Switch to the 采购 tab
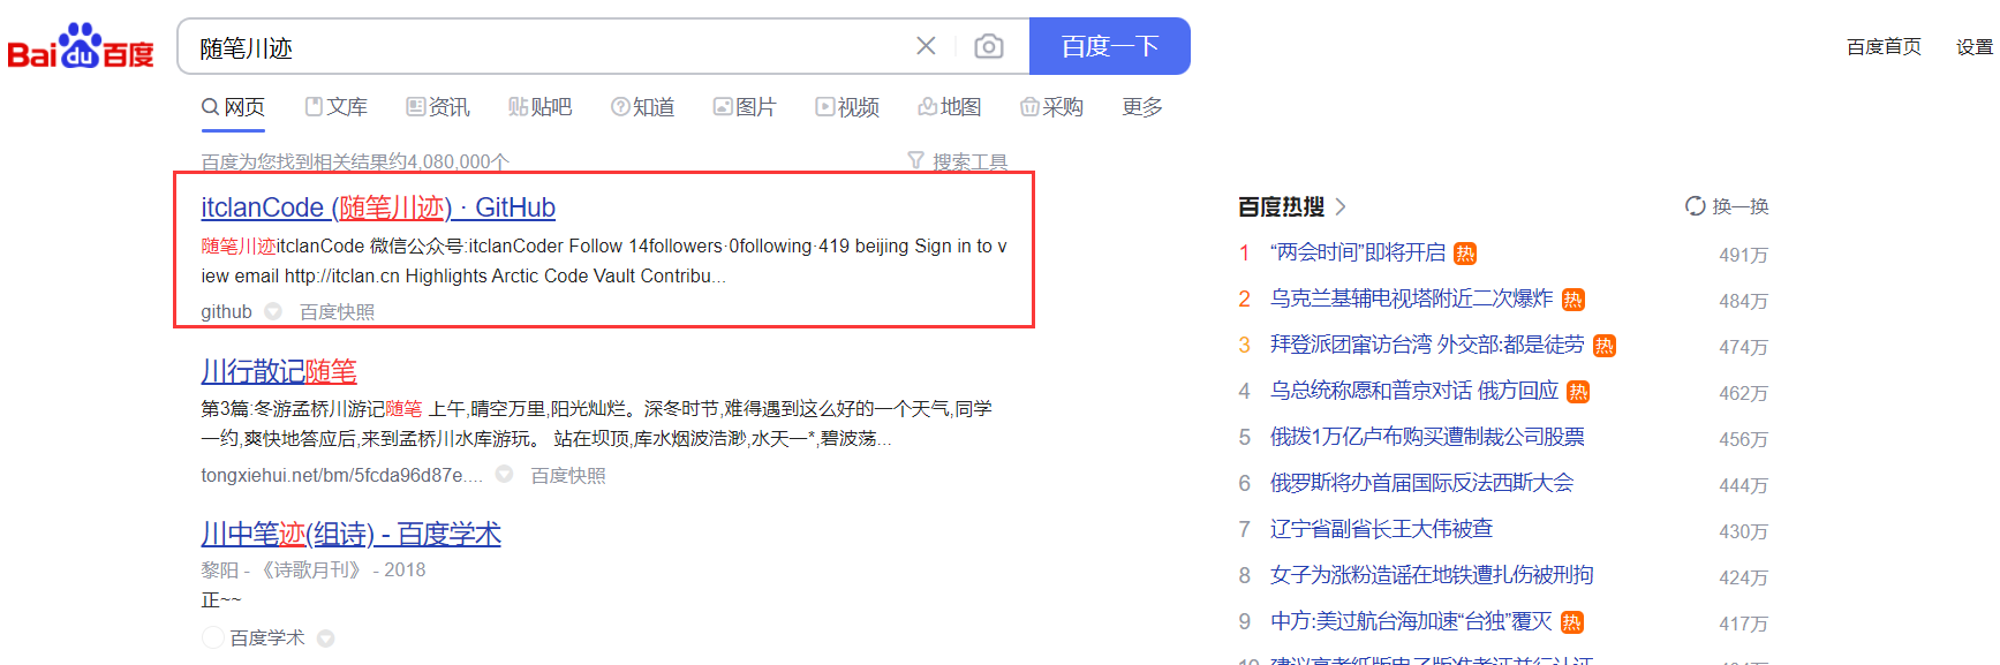The height and width of the screenshot is (665, 2000). [x=1052, y=107]
